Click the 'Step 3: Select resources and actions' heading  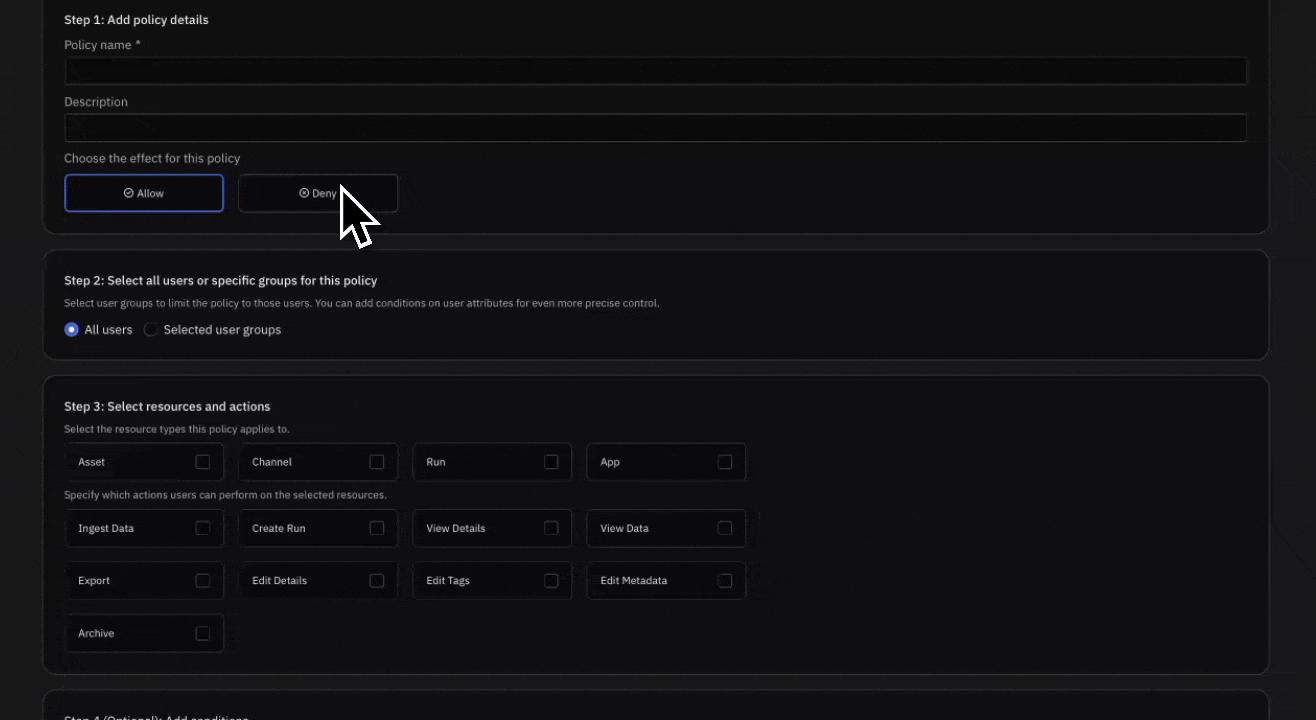coord(167,407)
